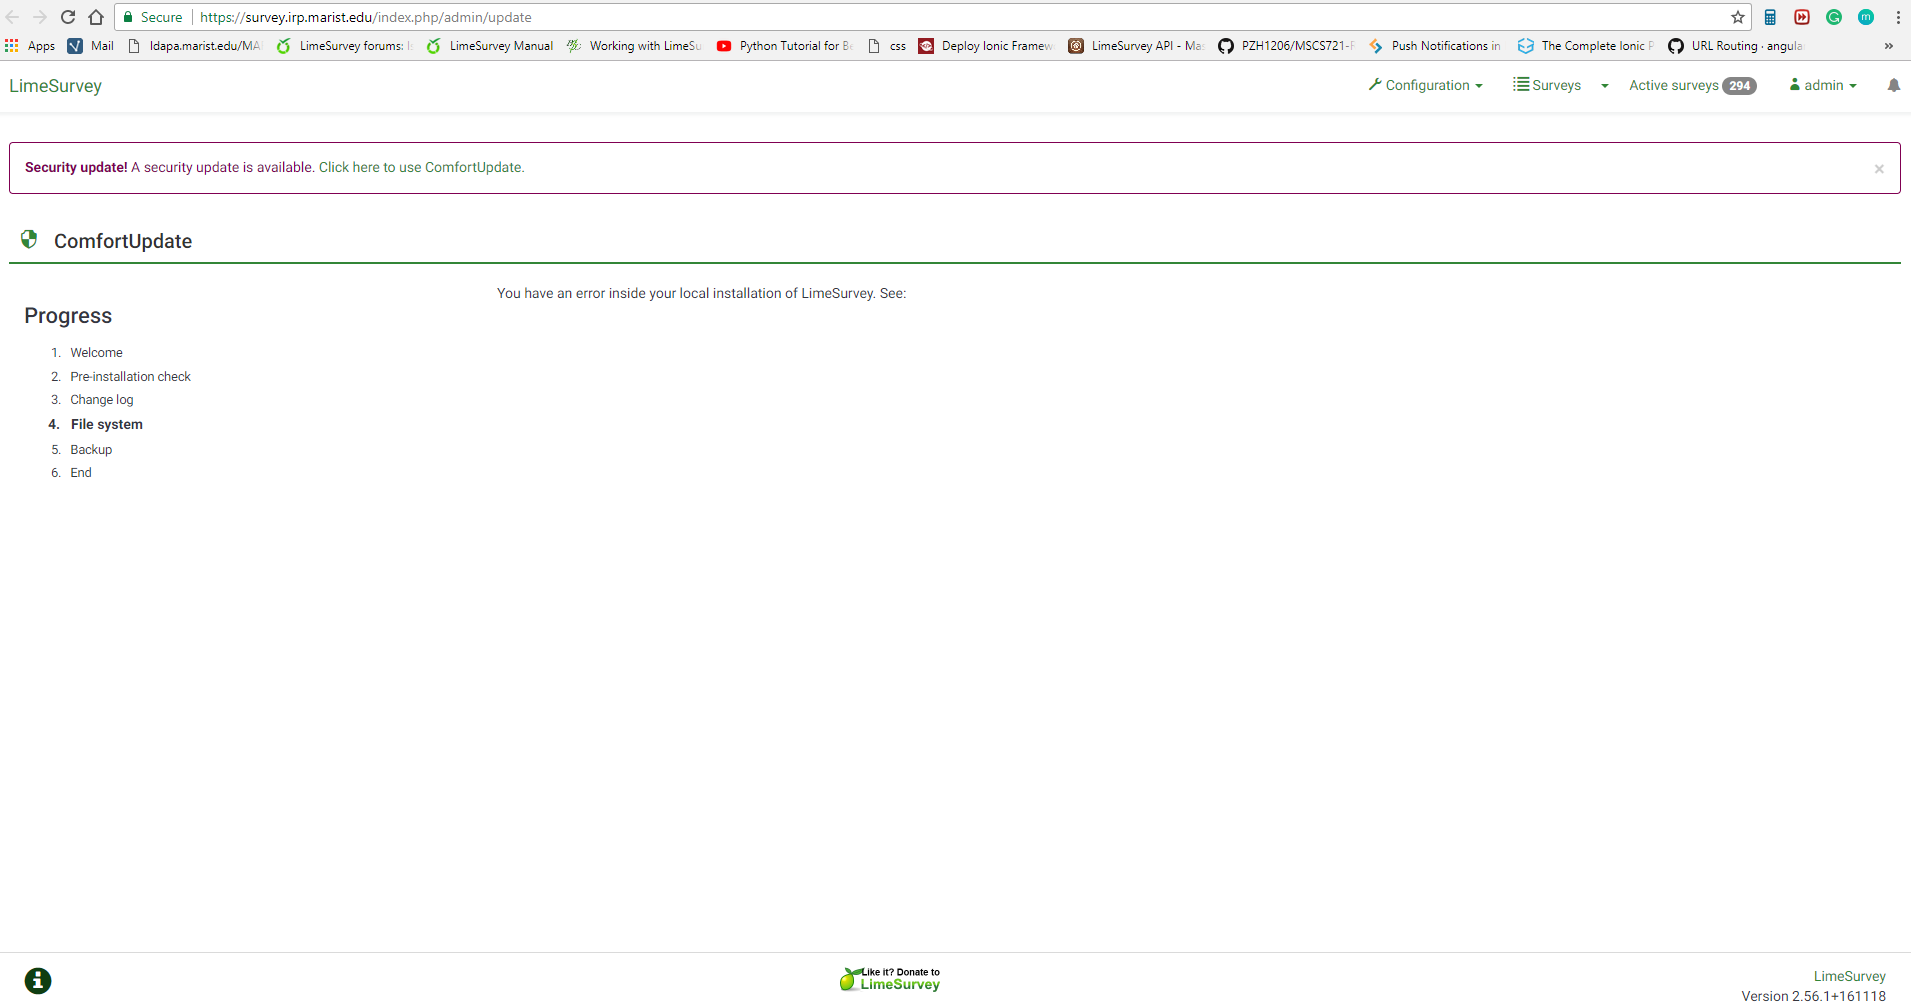
Task: Reload the page with the browser refresh icon
Action: 68,17
